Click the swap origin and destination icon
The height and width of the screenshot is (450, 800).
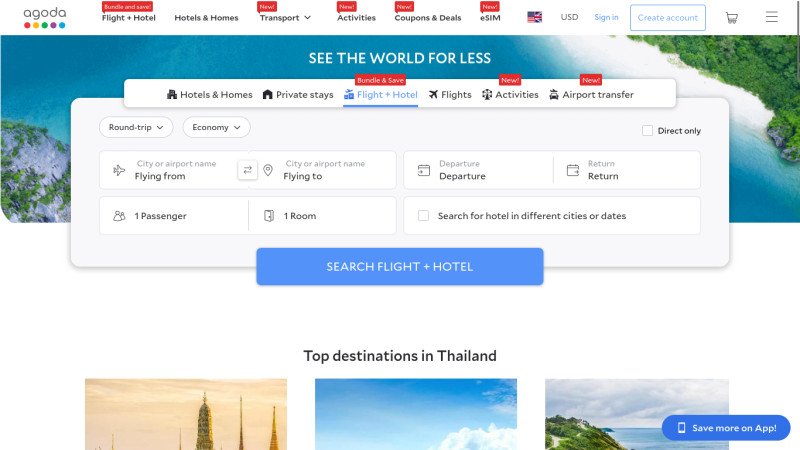(247, 170)
